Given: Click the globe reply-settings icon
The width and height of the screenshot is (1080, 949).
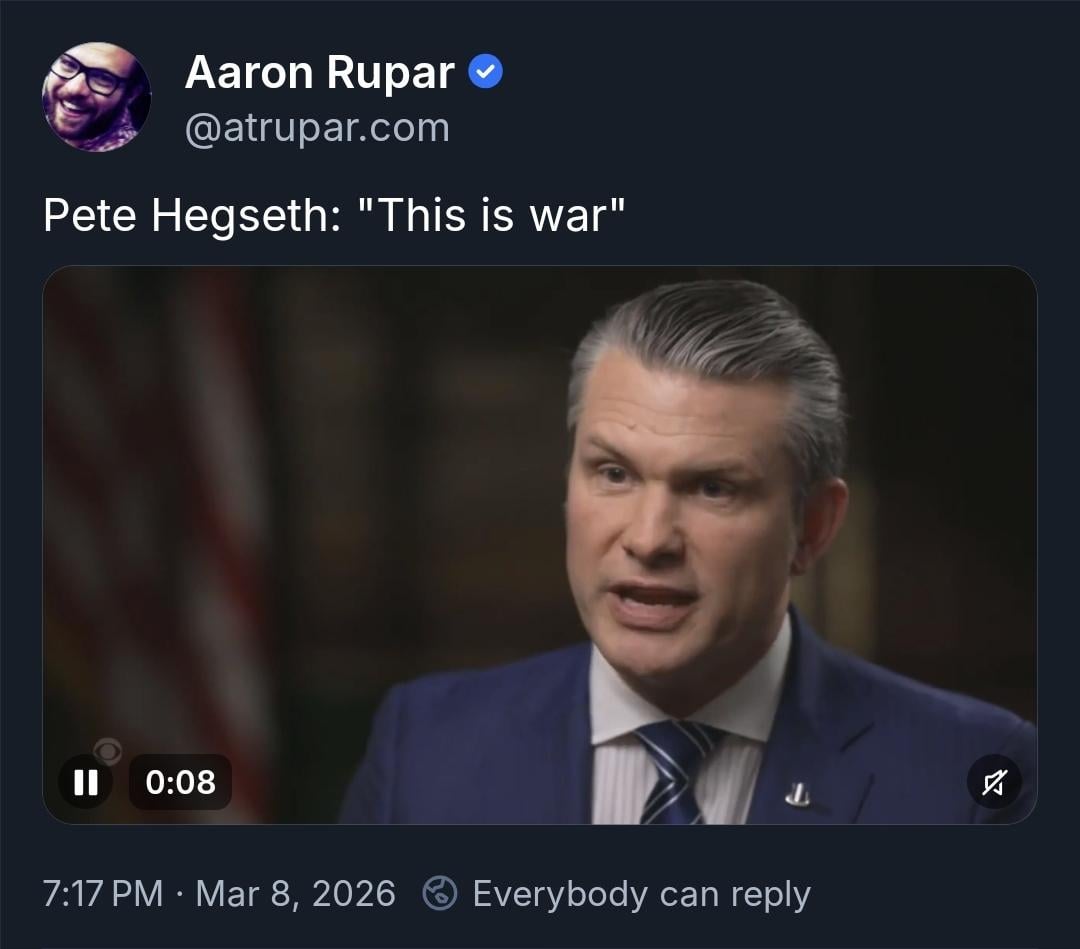Looking at the screenshot, I should tap(439, 893).
